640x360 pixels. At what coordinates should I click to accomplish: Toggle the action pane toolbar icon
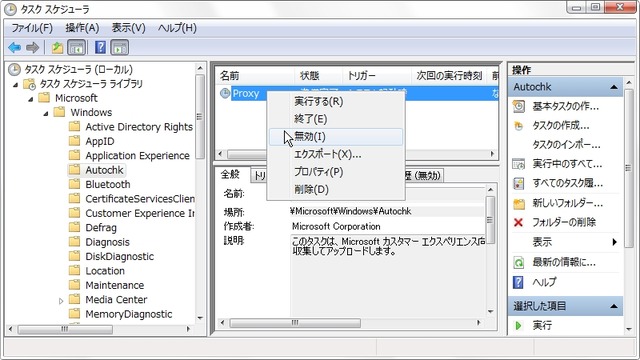click(119, 48)
